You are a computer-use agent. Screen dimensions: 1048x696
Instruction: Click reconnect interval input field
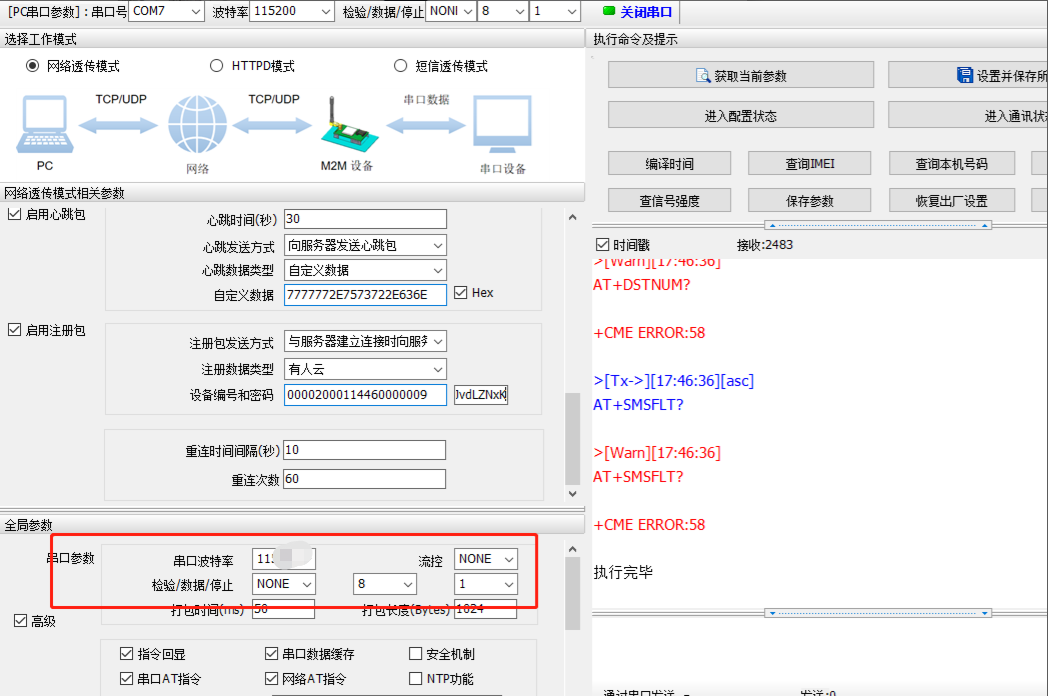click(x=364, y=450)
